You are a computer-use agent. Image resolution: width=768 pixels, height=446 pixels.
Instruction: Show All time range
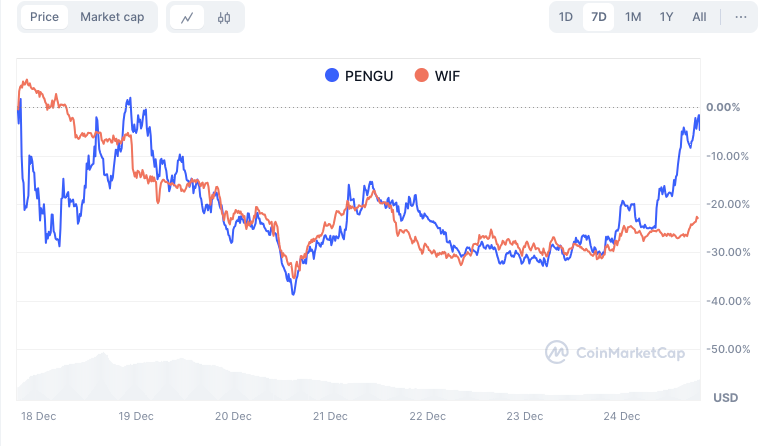(699, 17)
